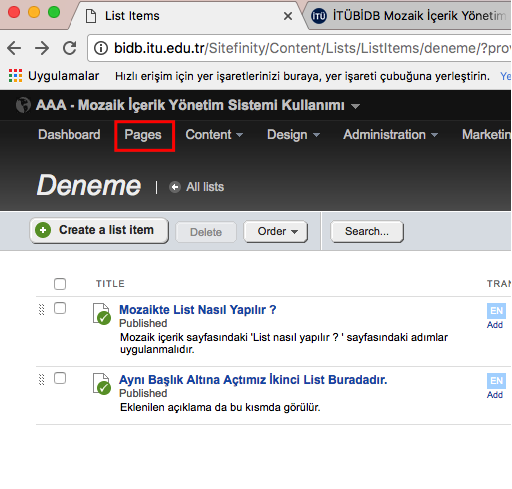
Task: Open Mozaikte List Nasıl Yapılır ? link
Action: coord(198,310)
